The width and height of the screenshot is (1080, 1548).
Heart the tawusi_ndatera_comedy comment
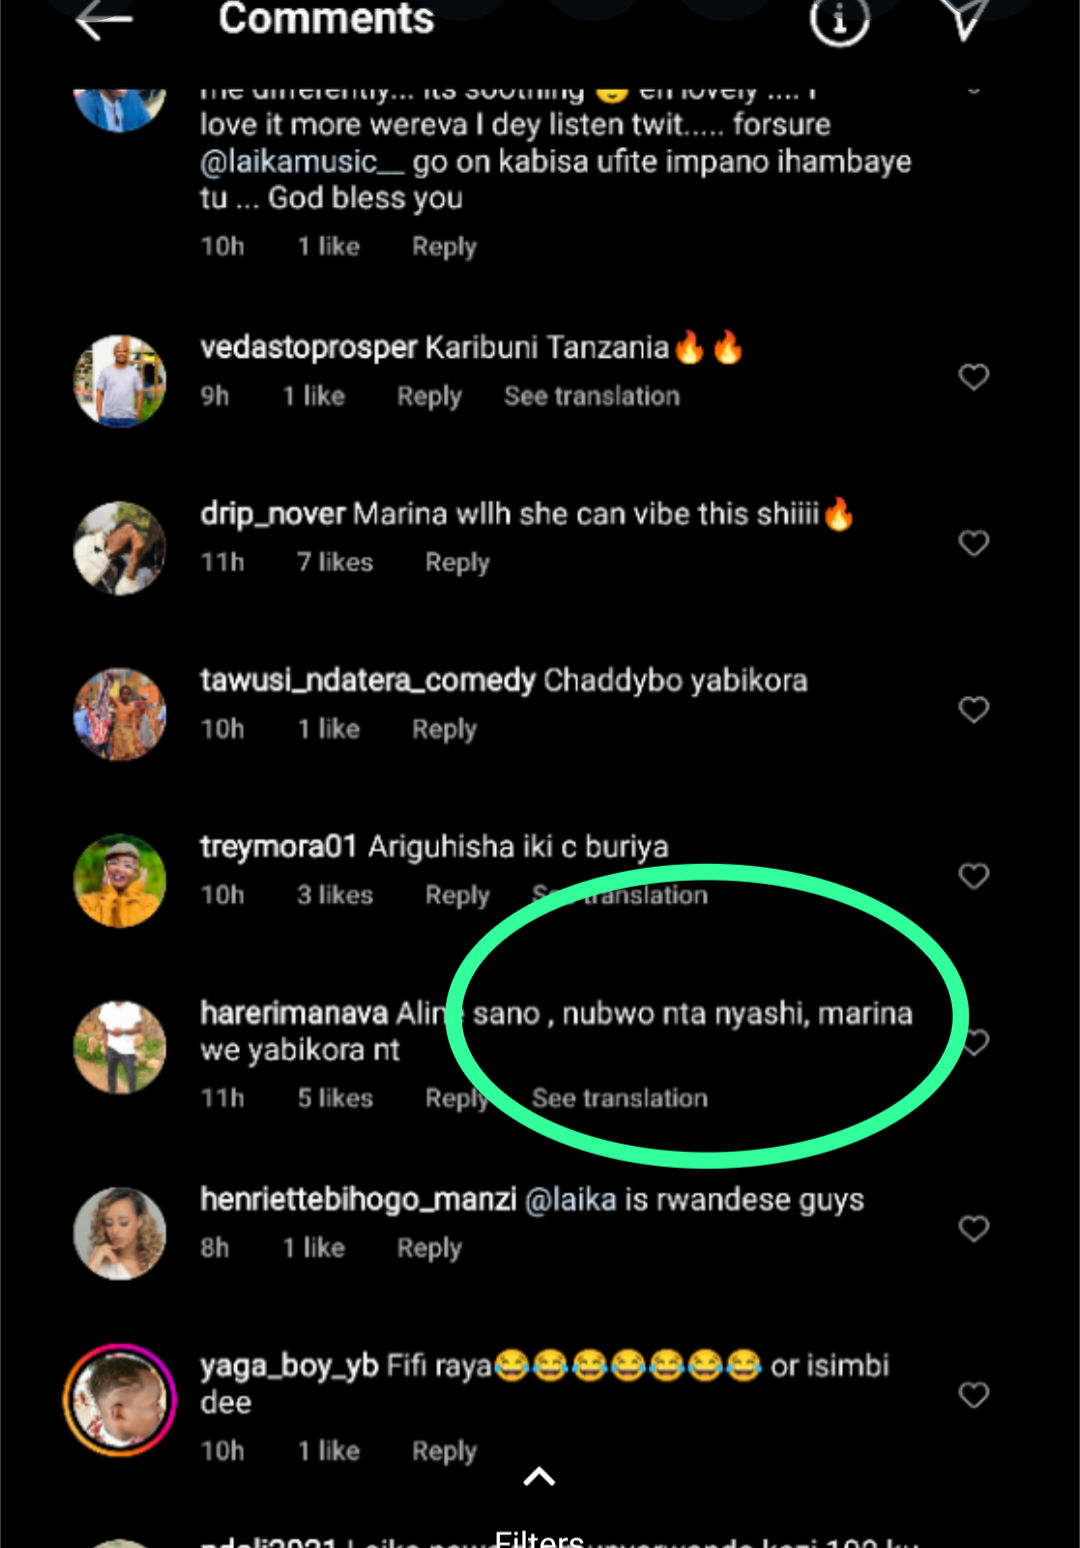pos(973,710)
